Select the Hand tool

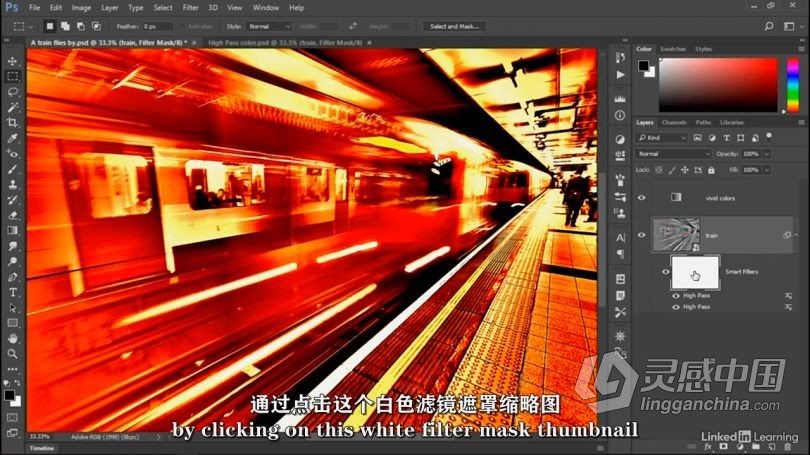click(12, 338)
